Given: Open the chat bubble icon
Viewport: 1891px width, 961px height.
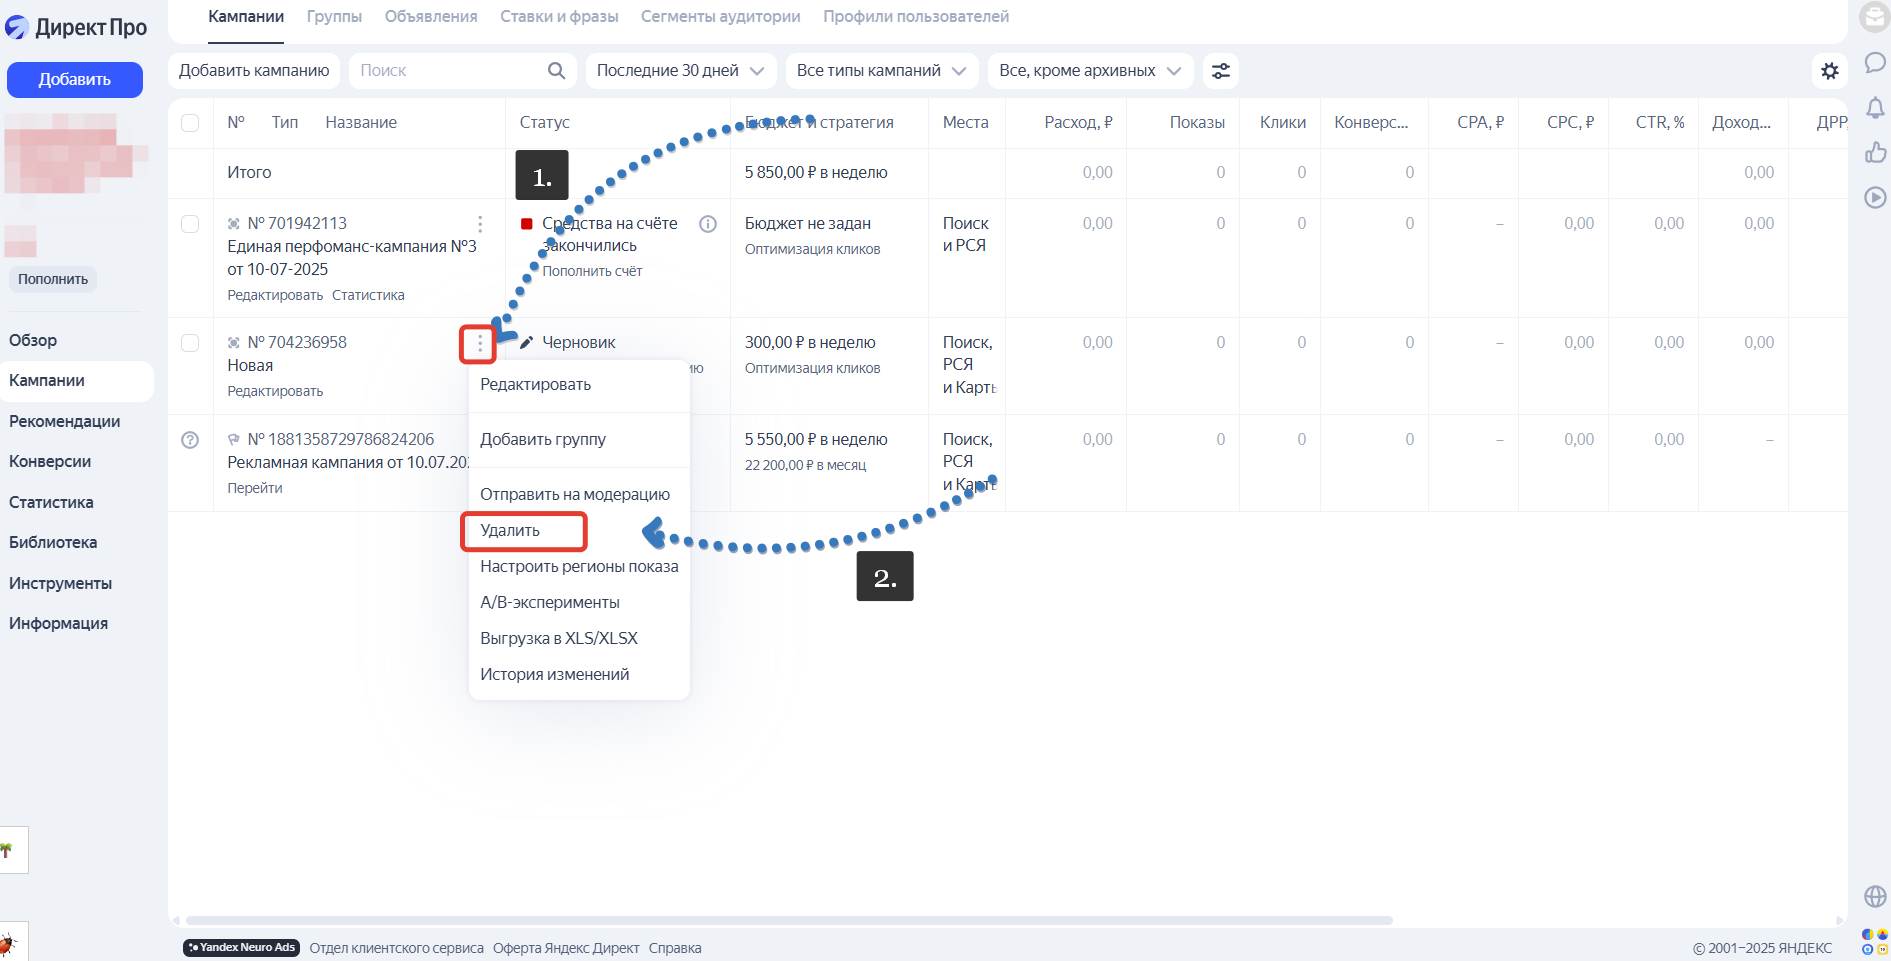Looking at the screenshot, I should tap(1875, 63).
